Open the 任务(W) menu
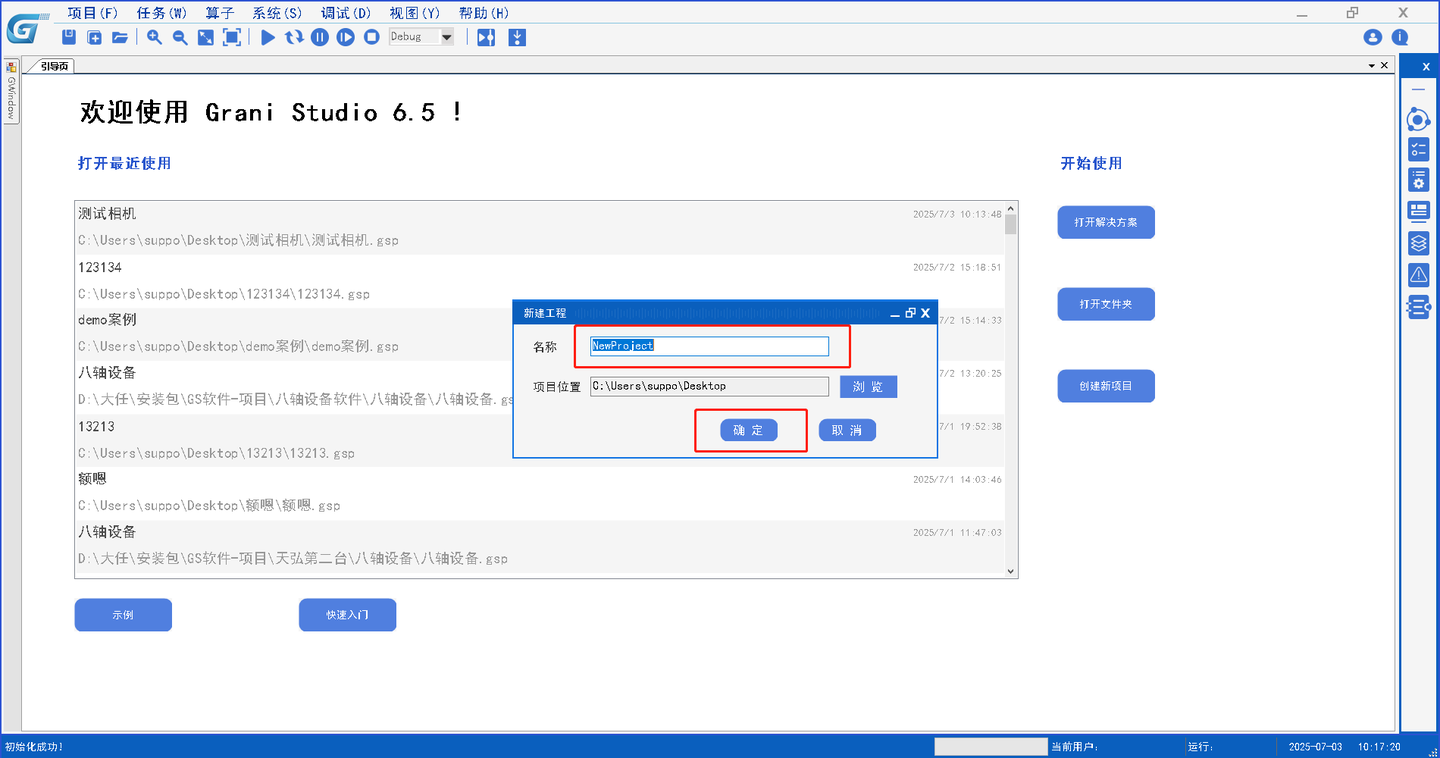This screenshot has height=758, width=1440. tap(162, 13)
